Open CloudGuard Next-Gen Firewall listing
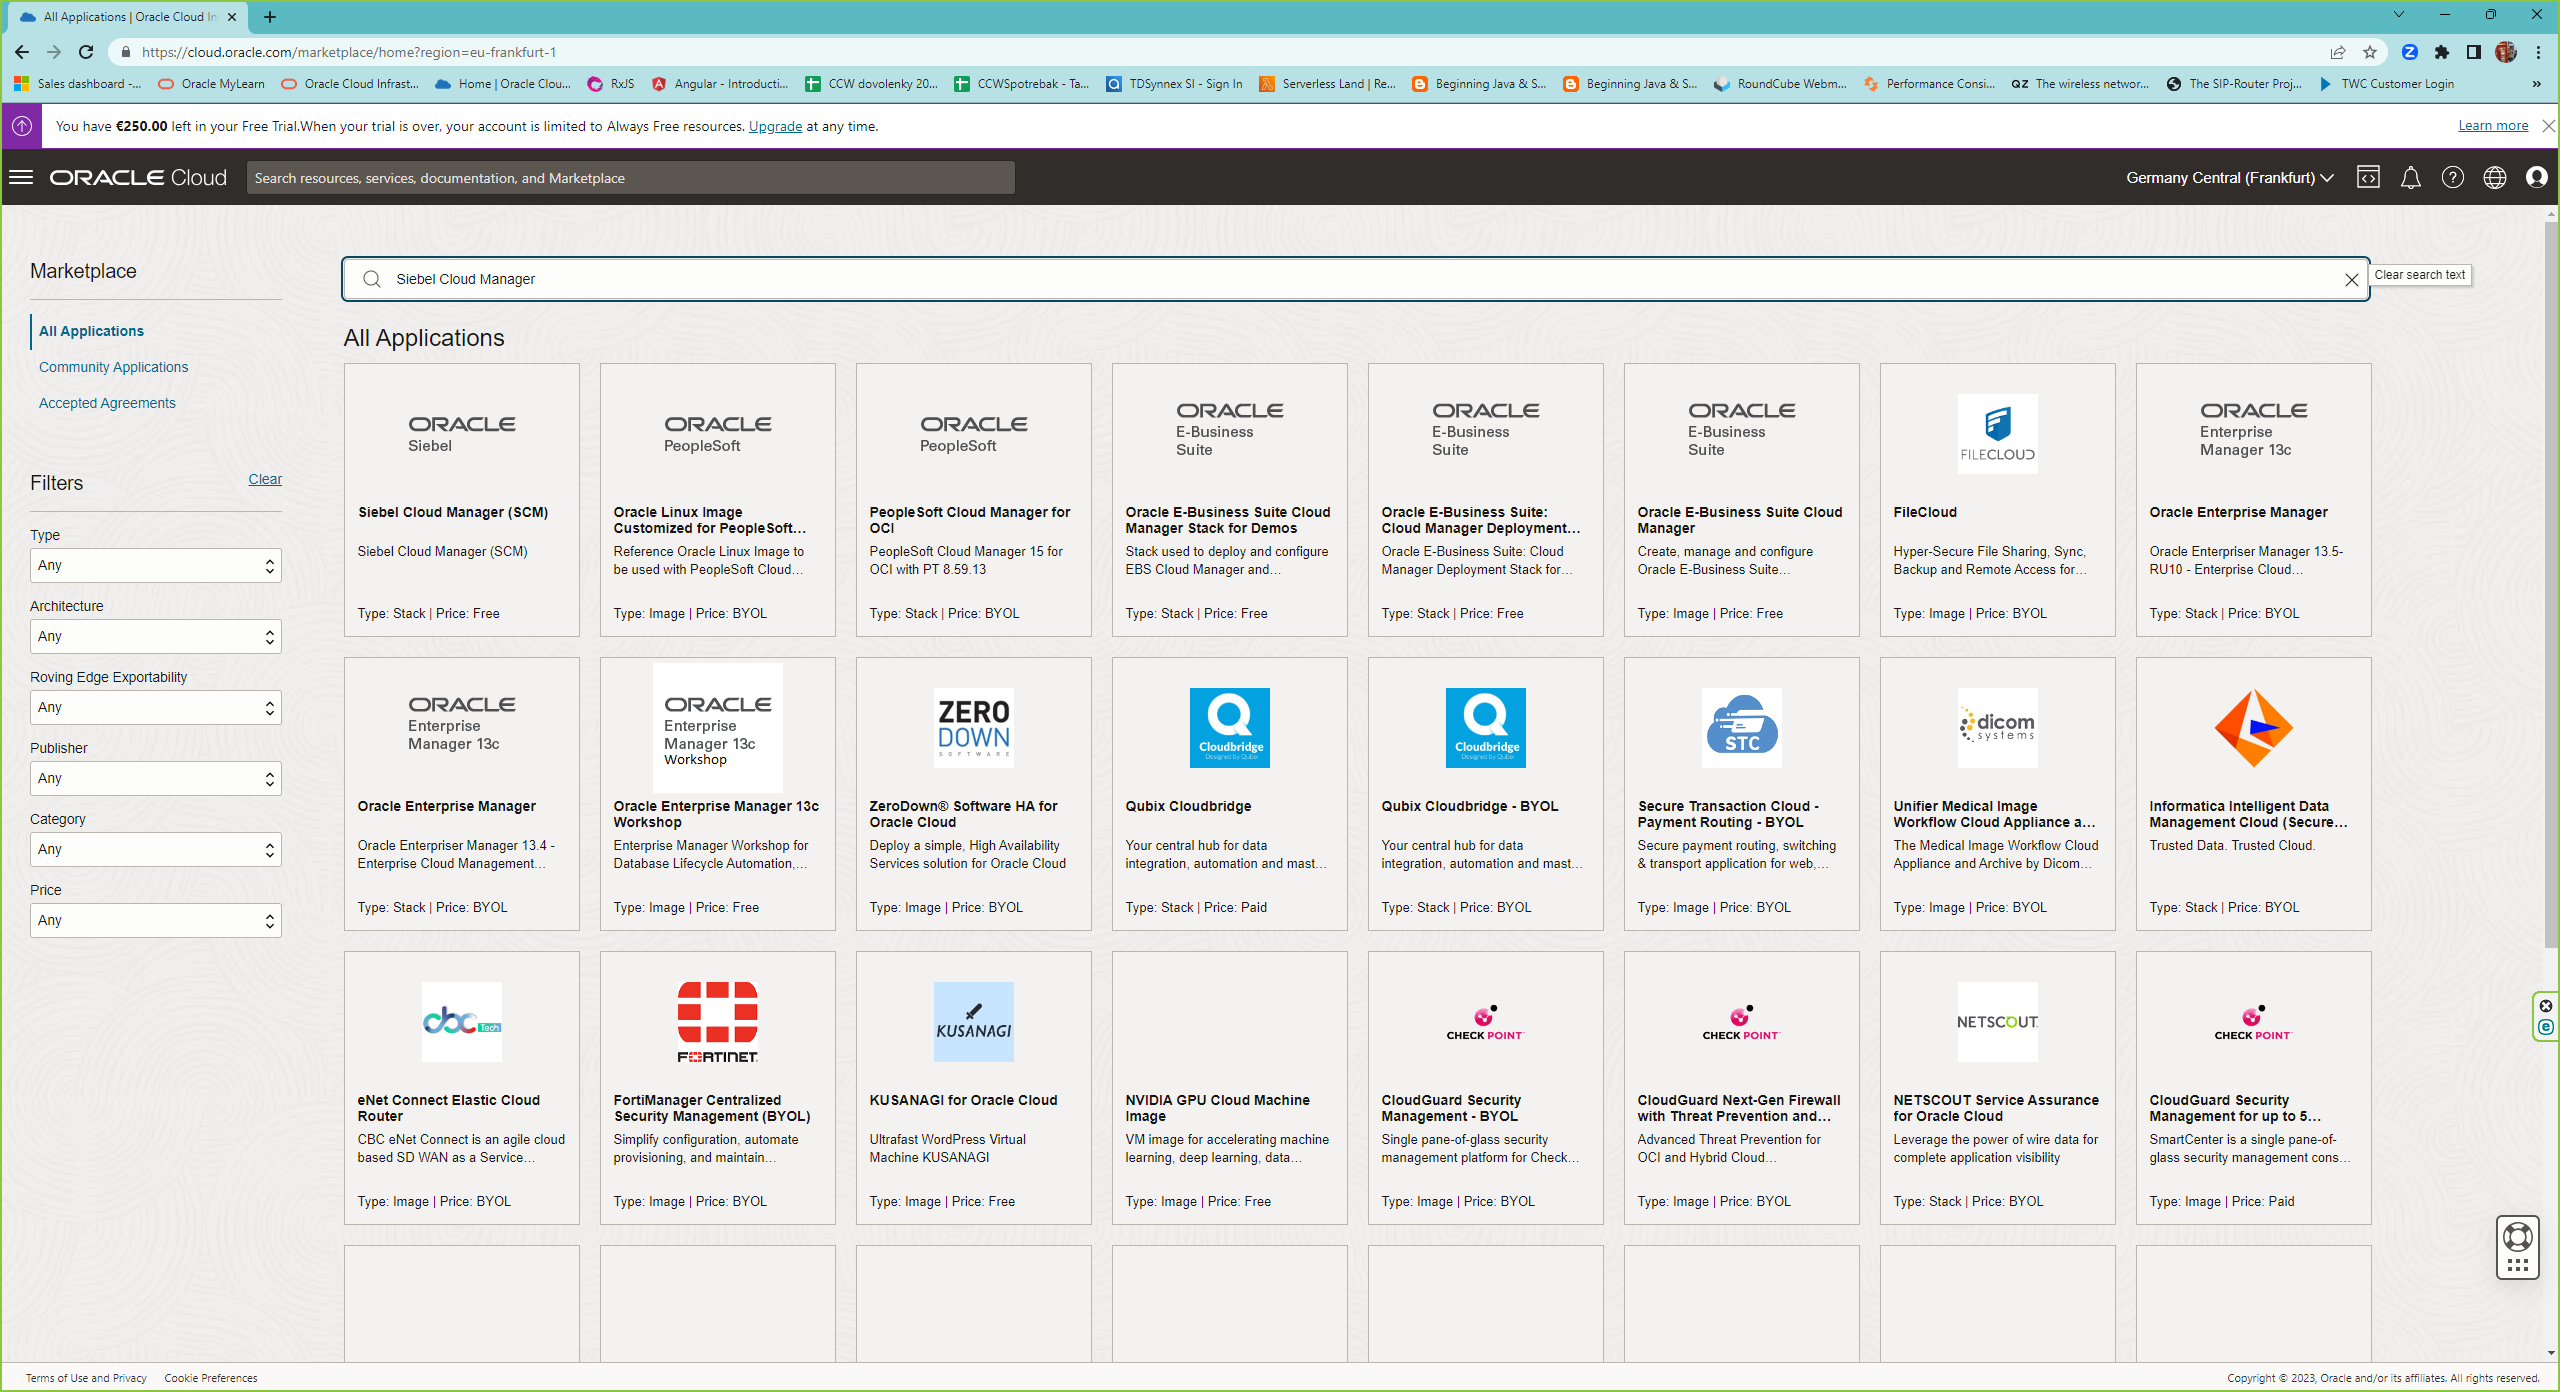Viewport: 2560px width, 1392px height. pos(1741,1087)
